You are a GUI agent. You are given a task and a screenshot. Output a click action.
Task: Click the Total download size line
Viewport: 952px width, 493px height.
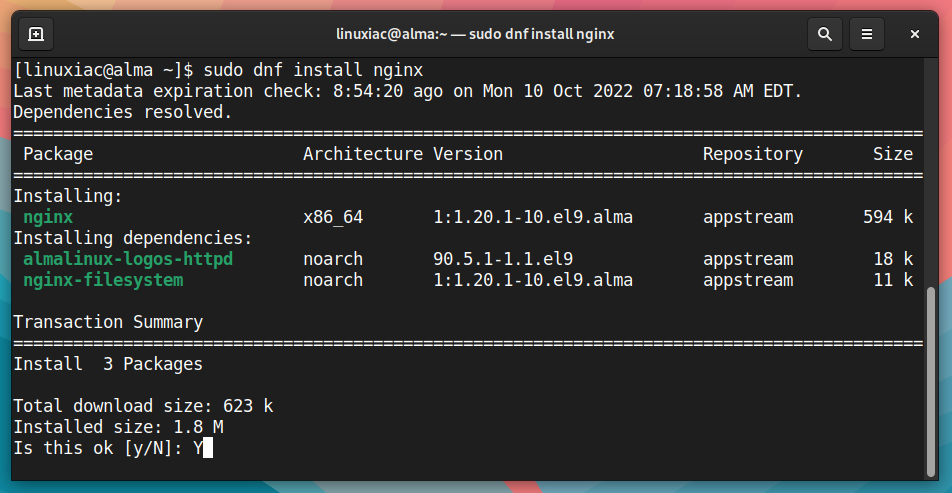[143, 406]
